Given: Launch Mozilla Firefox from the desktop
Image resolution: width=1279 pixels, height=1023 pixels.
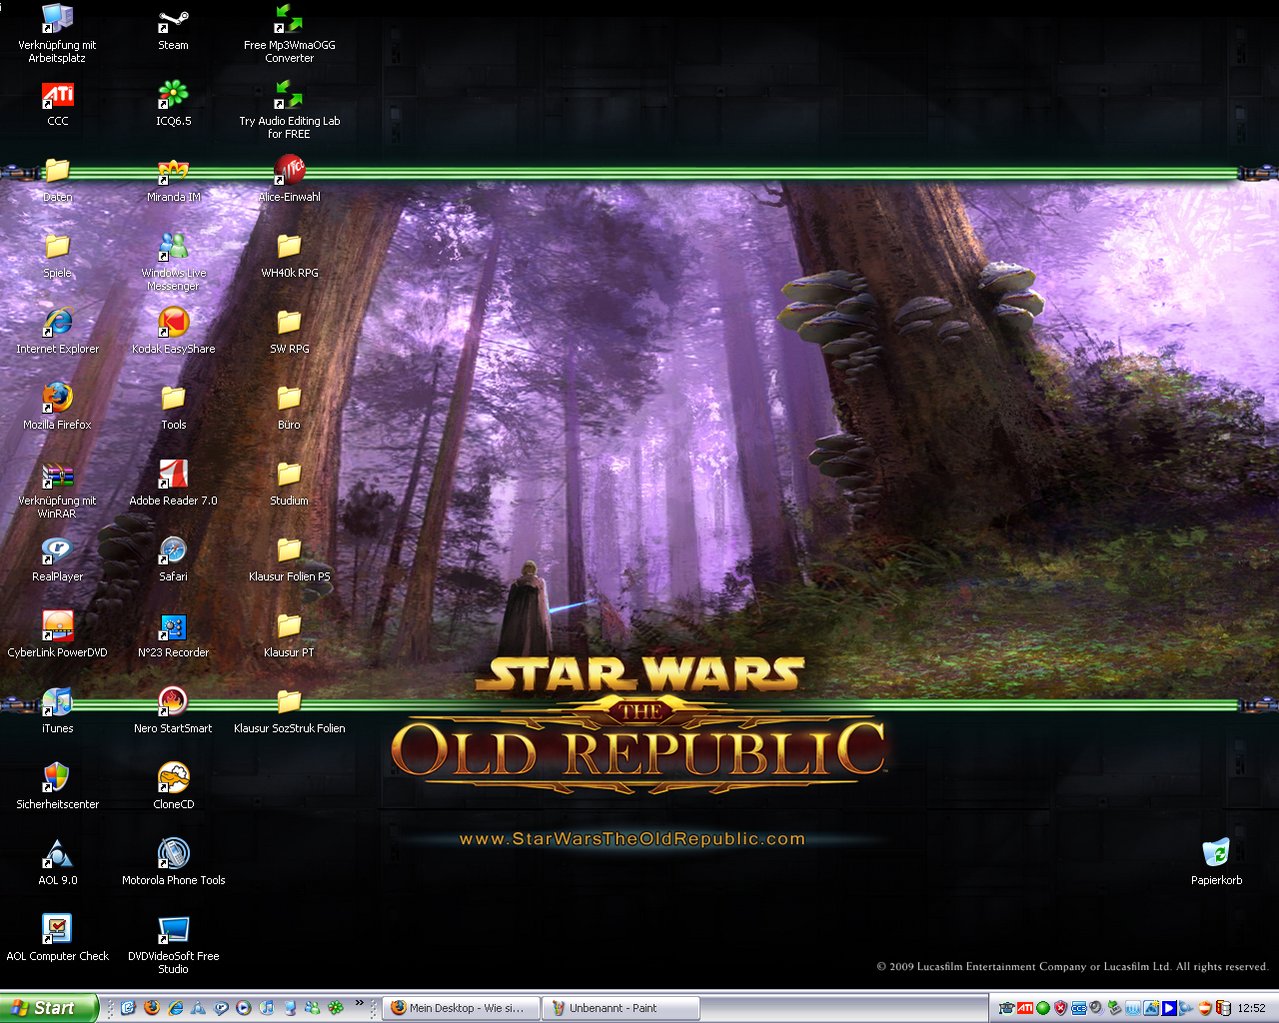Looking at the screenshot, I should (x=57, y=399).
